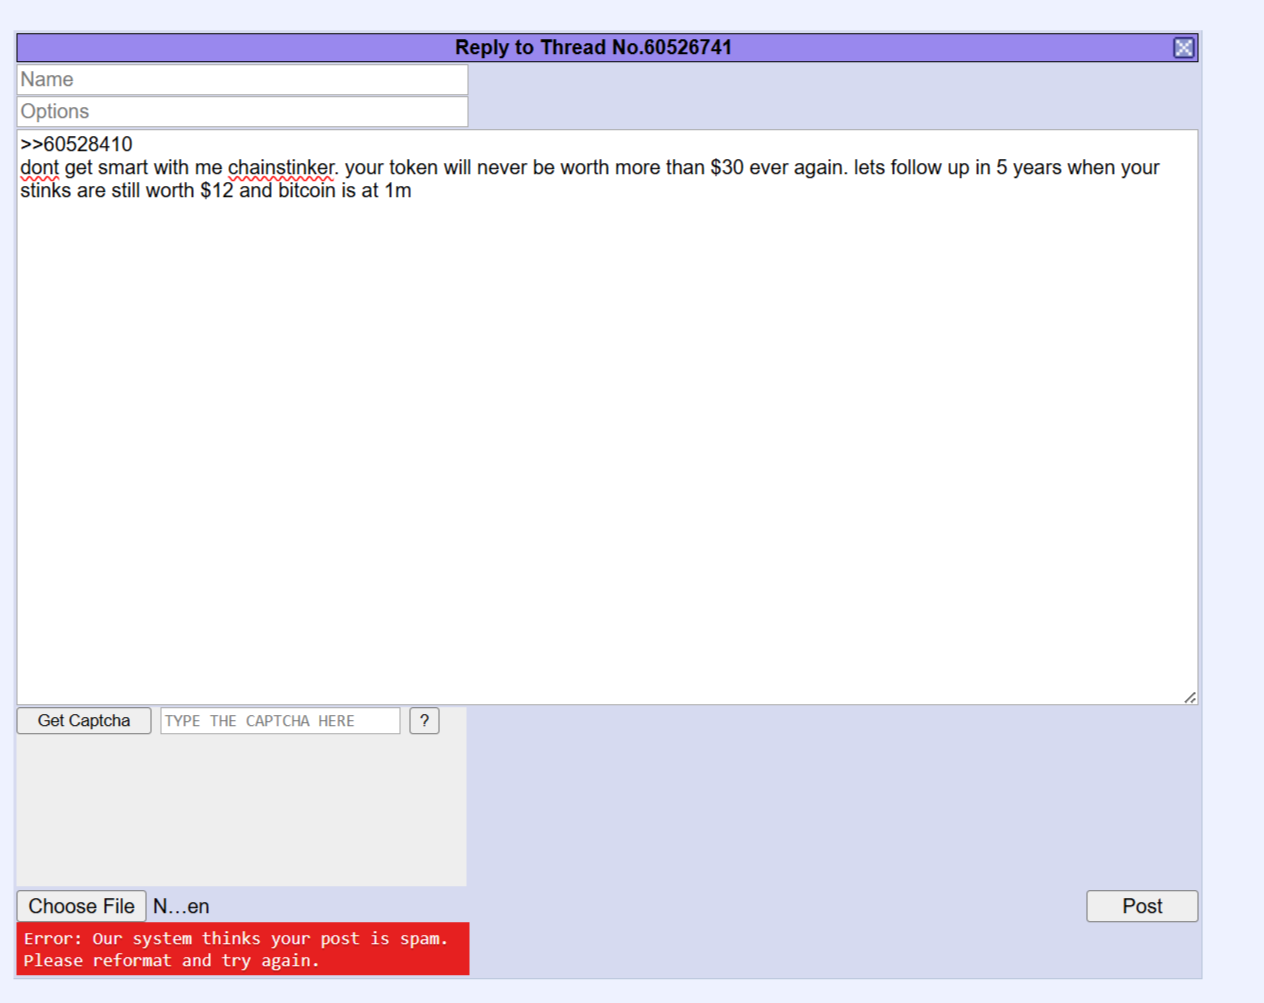Click the 'N…en' no-file-chosen label

[181, 906]
